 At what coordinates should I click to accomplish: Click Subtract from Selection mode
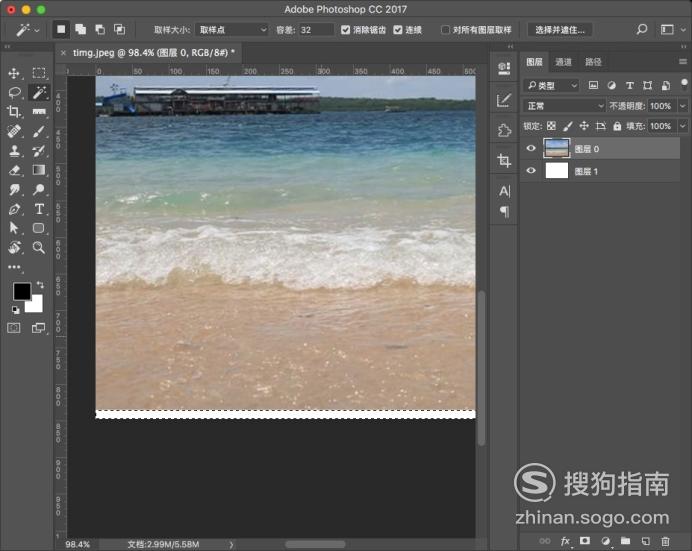coord(100,30)
